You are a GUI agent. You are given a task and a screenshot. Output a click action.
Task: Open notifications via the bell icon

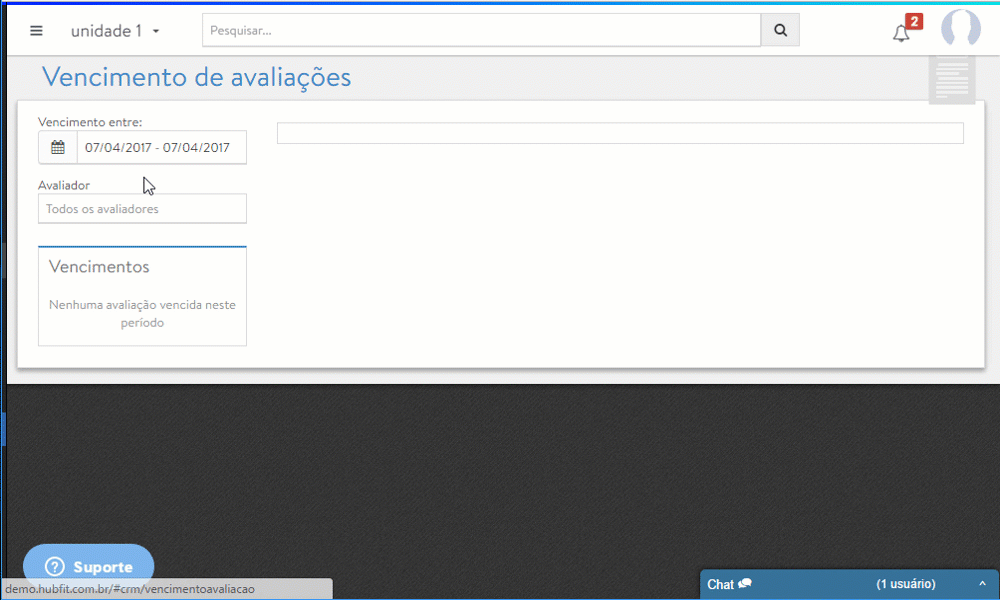tap(901, 34)
